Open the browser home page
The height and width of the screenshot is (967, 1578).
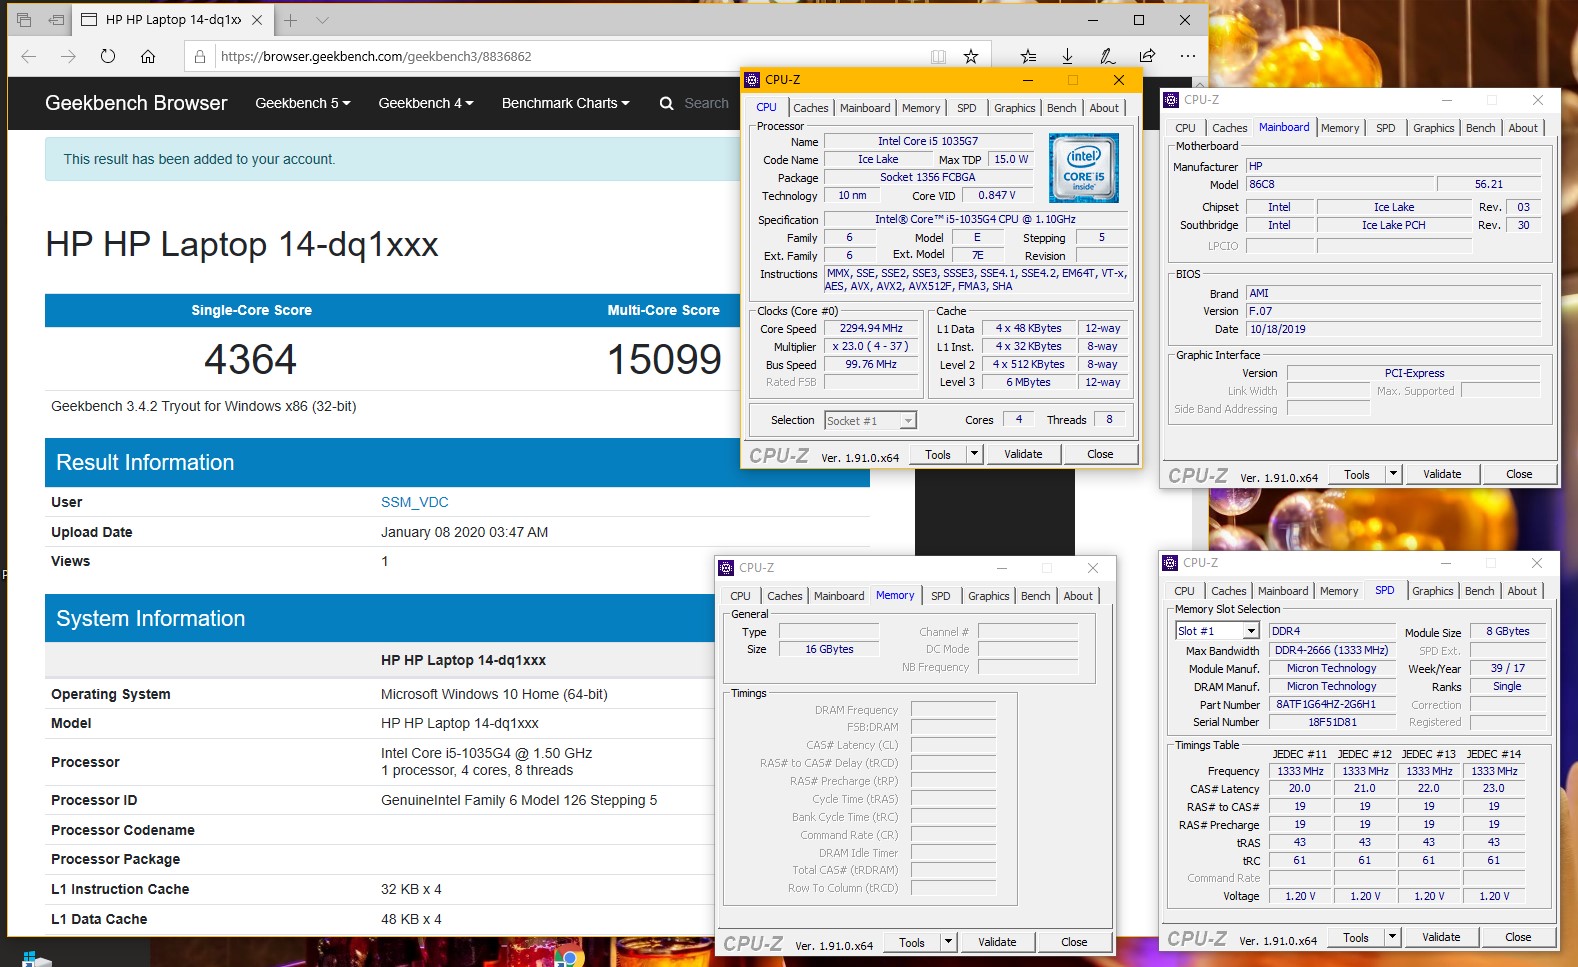(148, 56)
